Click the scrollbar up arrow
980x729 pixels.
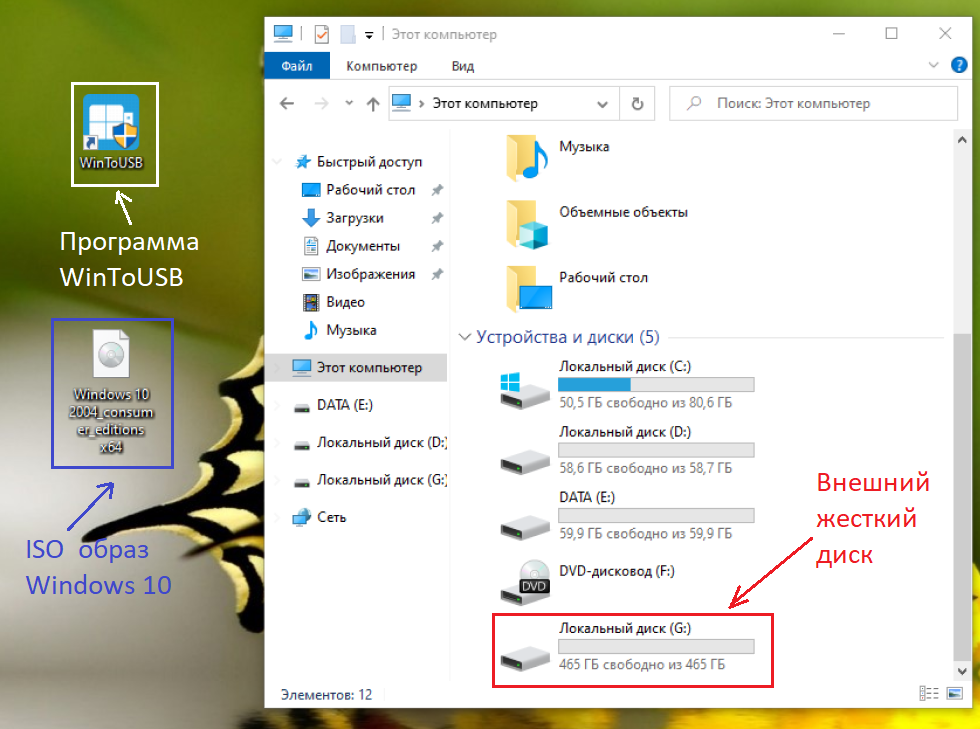coord(962,140)
